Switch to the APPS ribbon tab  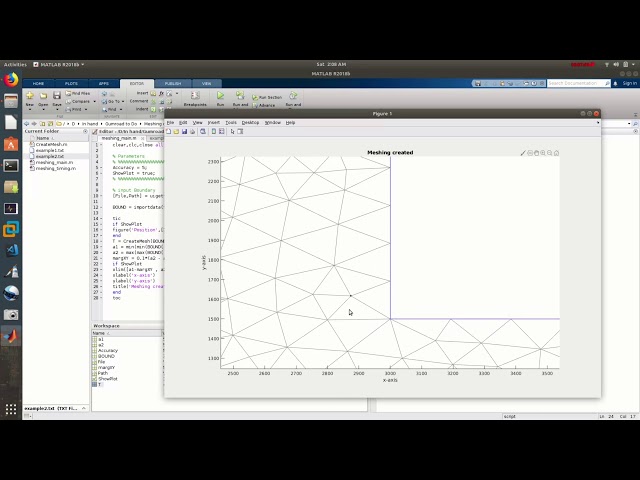[x=104, y=83]
